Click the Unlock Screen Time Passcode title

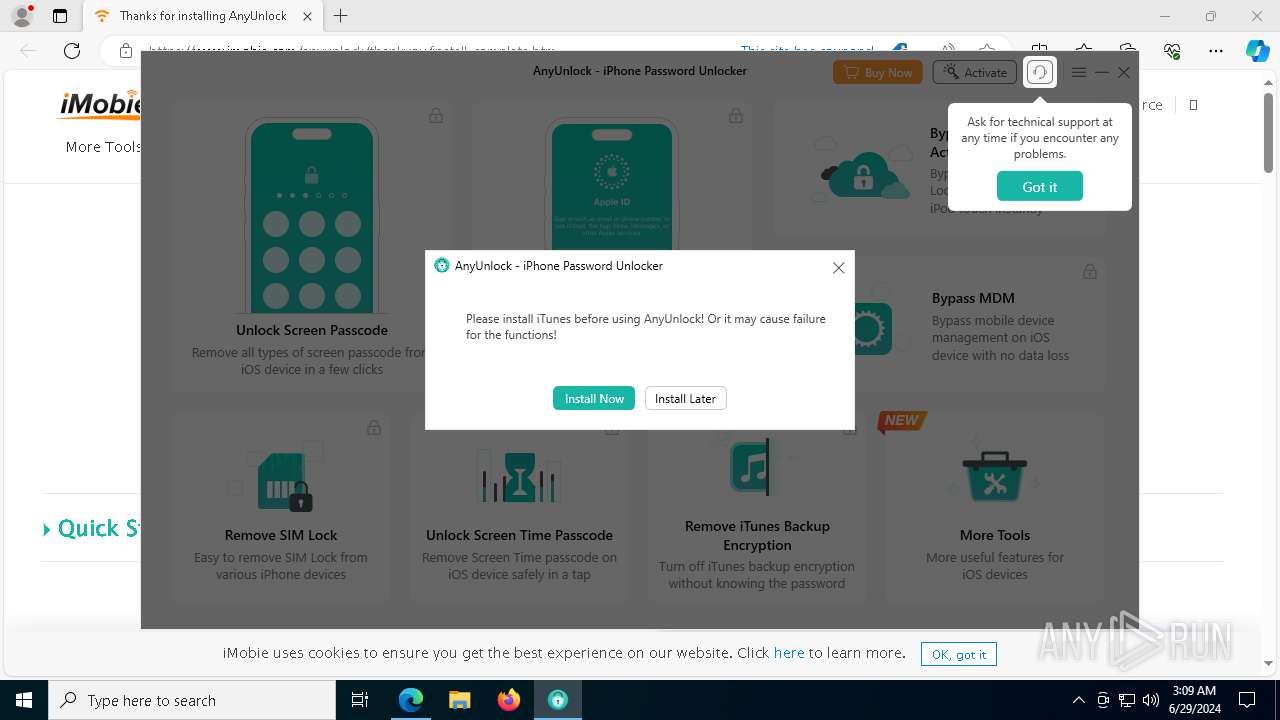[519, 535]
